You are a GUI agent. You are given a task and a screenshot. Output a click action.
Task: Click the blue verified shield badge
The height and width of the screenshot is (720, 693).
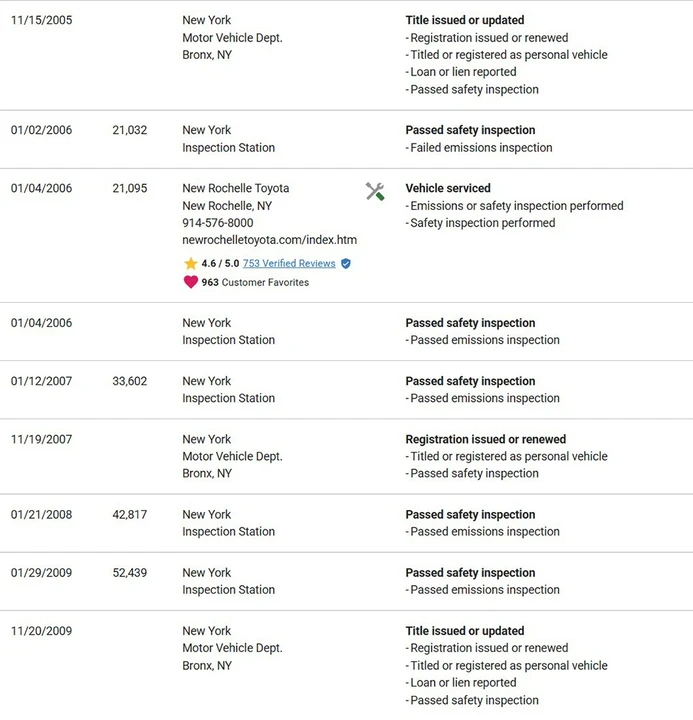coord(346,264)
